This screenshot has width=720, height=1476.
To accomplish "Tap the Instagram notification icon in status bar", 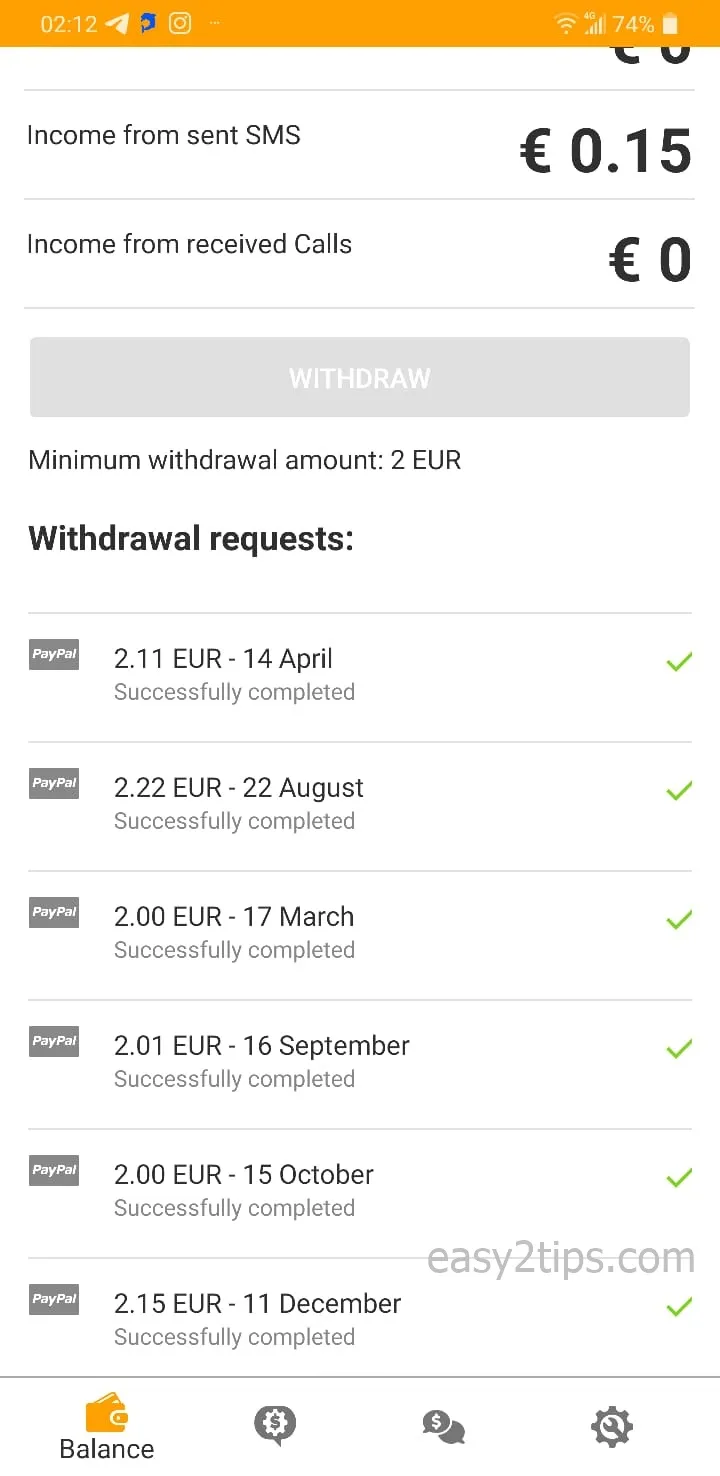I will coord(180,23).
